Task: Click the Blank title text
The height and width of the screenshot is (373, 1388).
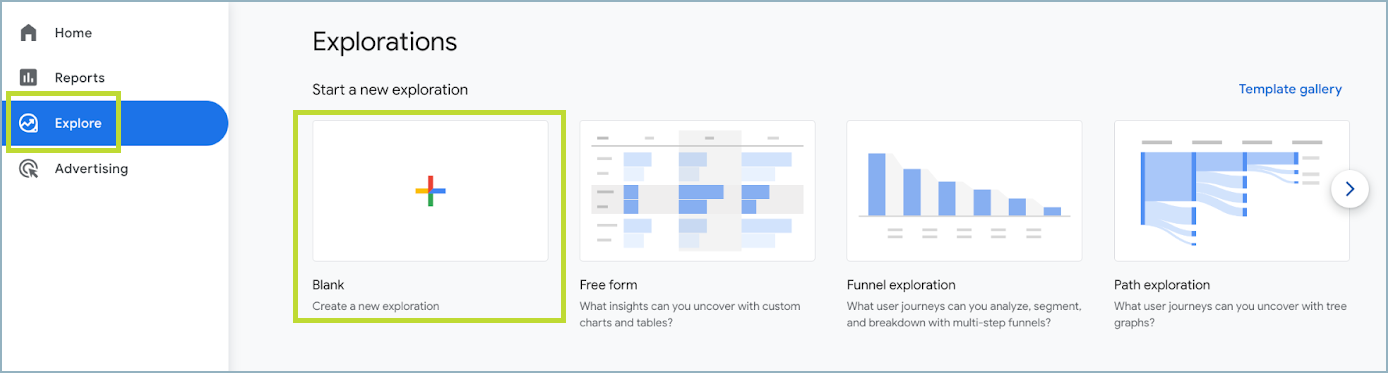Action: (x=328, y=285)
